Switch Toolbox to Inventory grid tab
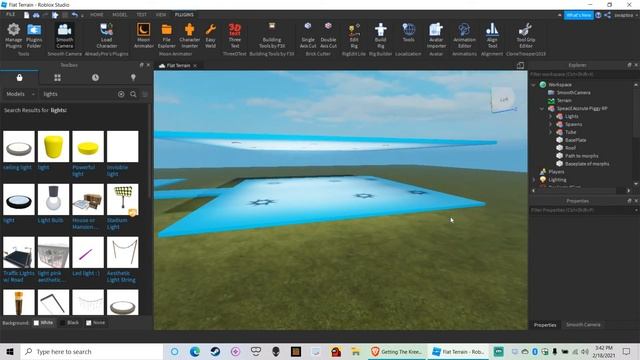This screenshot has width=640, height=360. 57,78
